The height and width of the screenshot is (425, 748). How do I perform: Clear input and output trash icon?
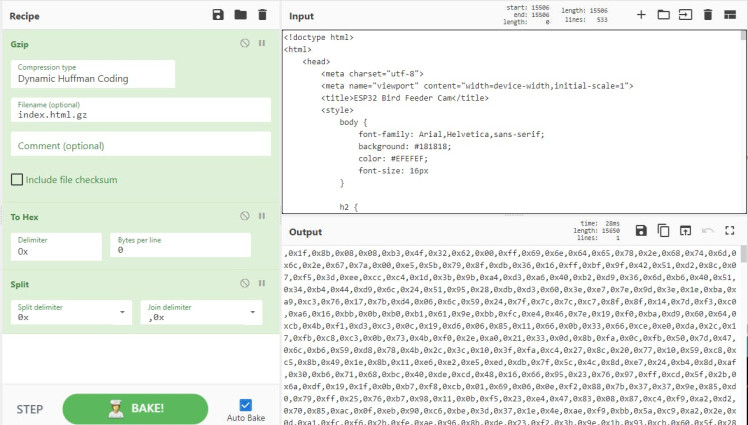(708, 15)
